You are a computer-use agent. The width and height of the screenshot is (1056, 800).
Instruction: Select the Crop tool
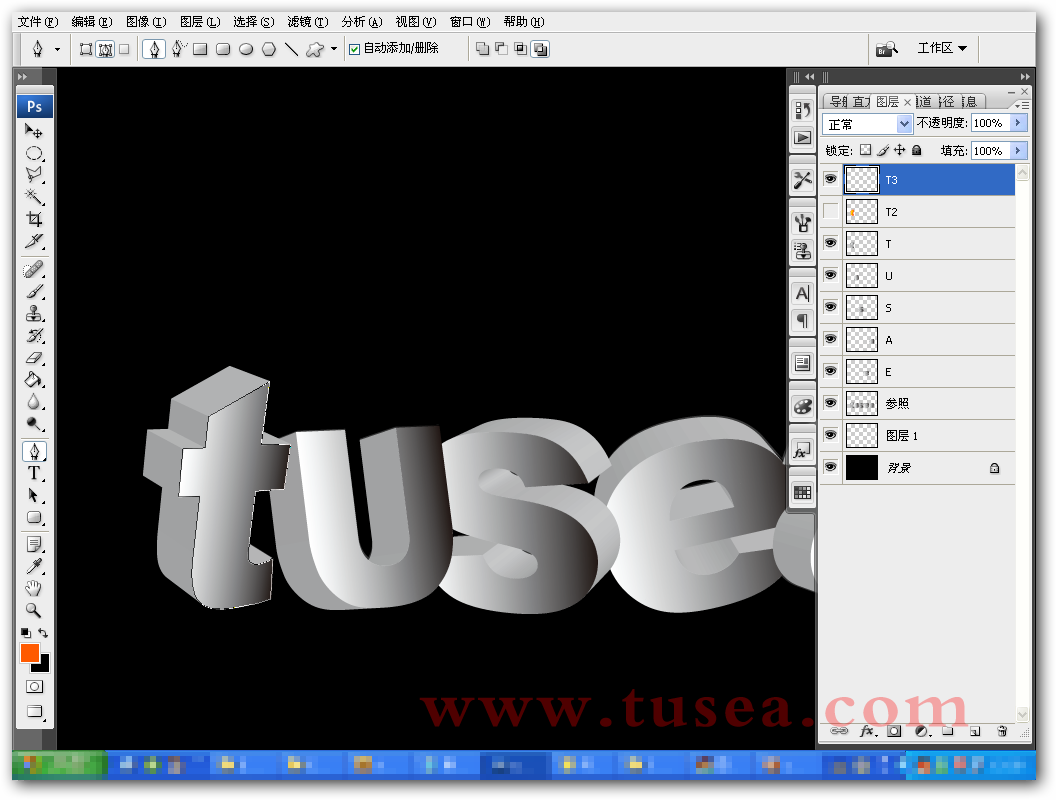coord(34,219)
